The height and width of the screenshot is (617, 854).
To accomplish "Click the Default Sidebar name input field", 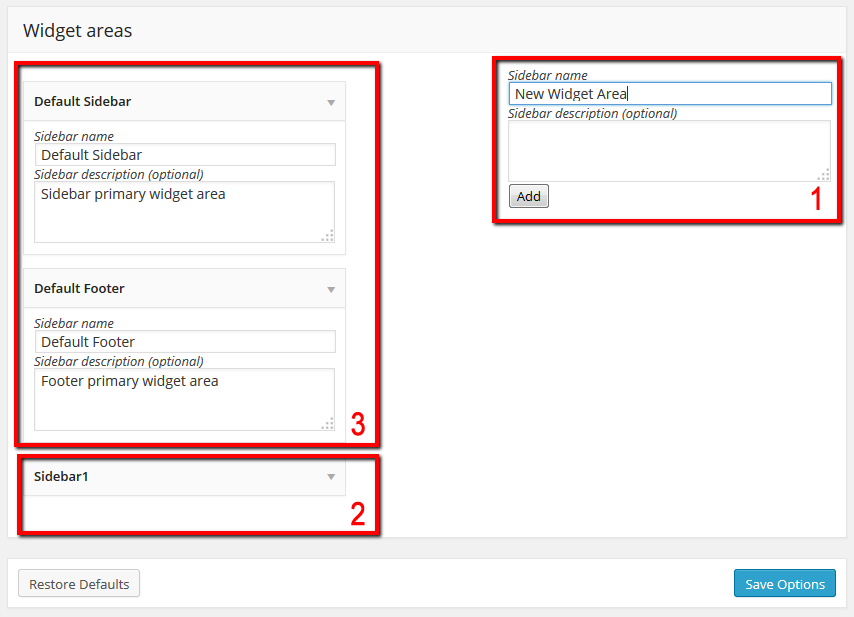I will (x=185, y=155).
